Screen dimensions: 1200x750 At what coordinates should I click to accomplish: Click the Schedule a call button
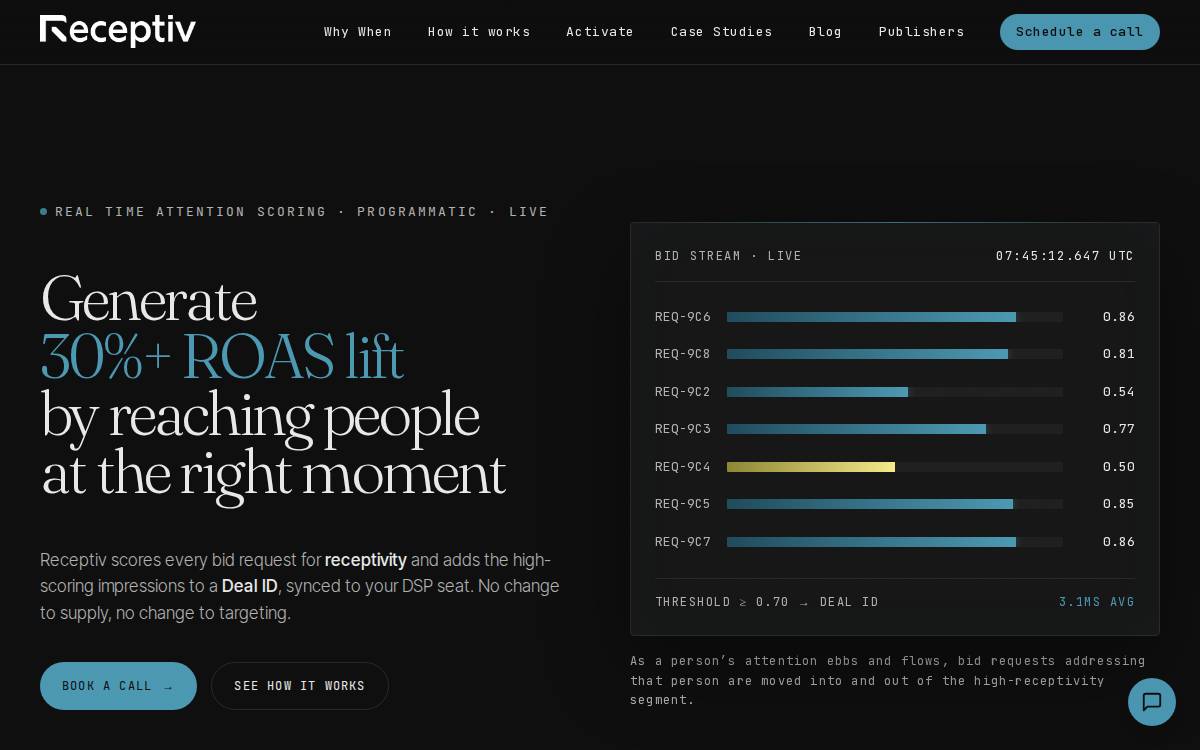click(1080, 32)
